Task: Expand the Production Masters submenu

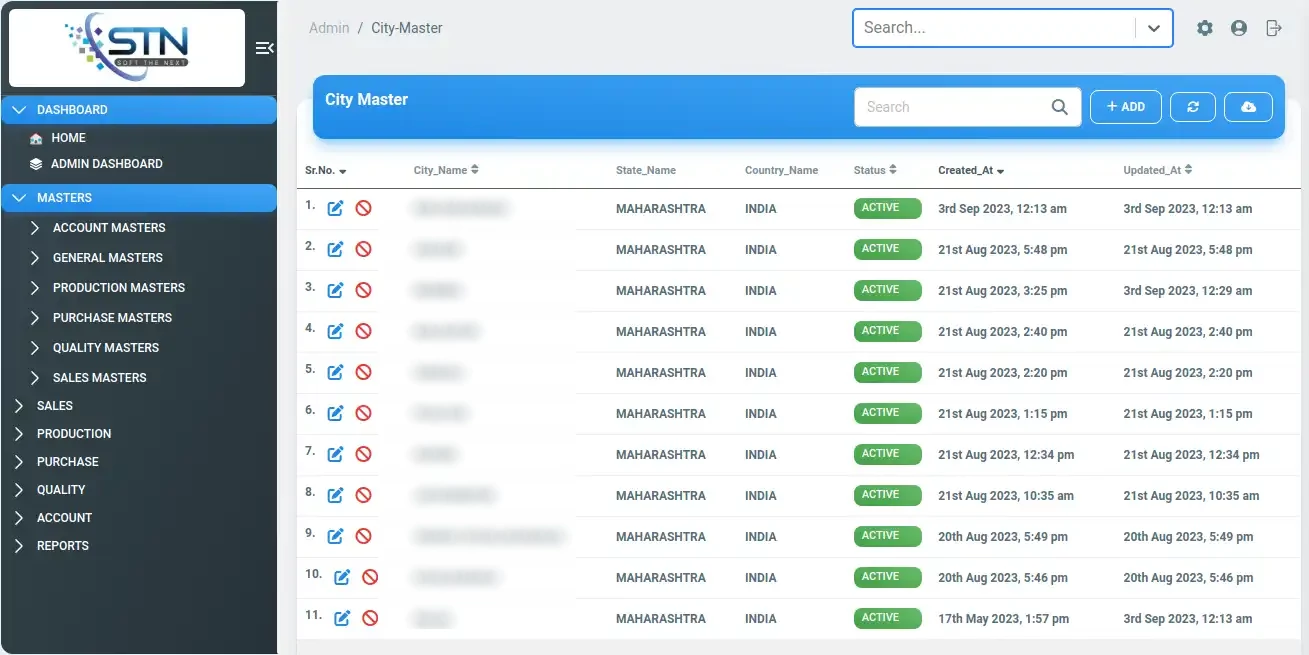Action: [x=118, y=288]
